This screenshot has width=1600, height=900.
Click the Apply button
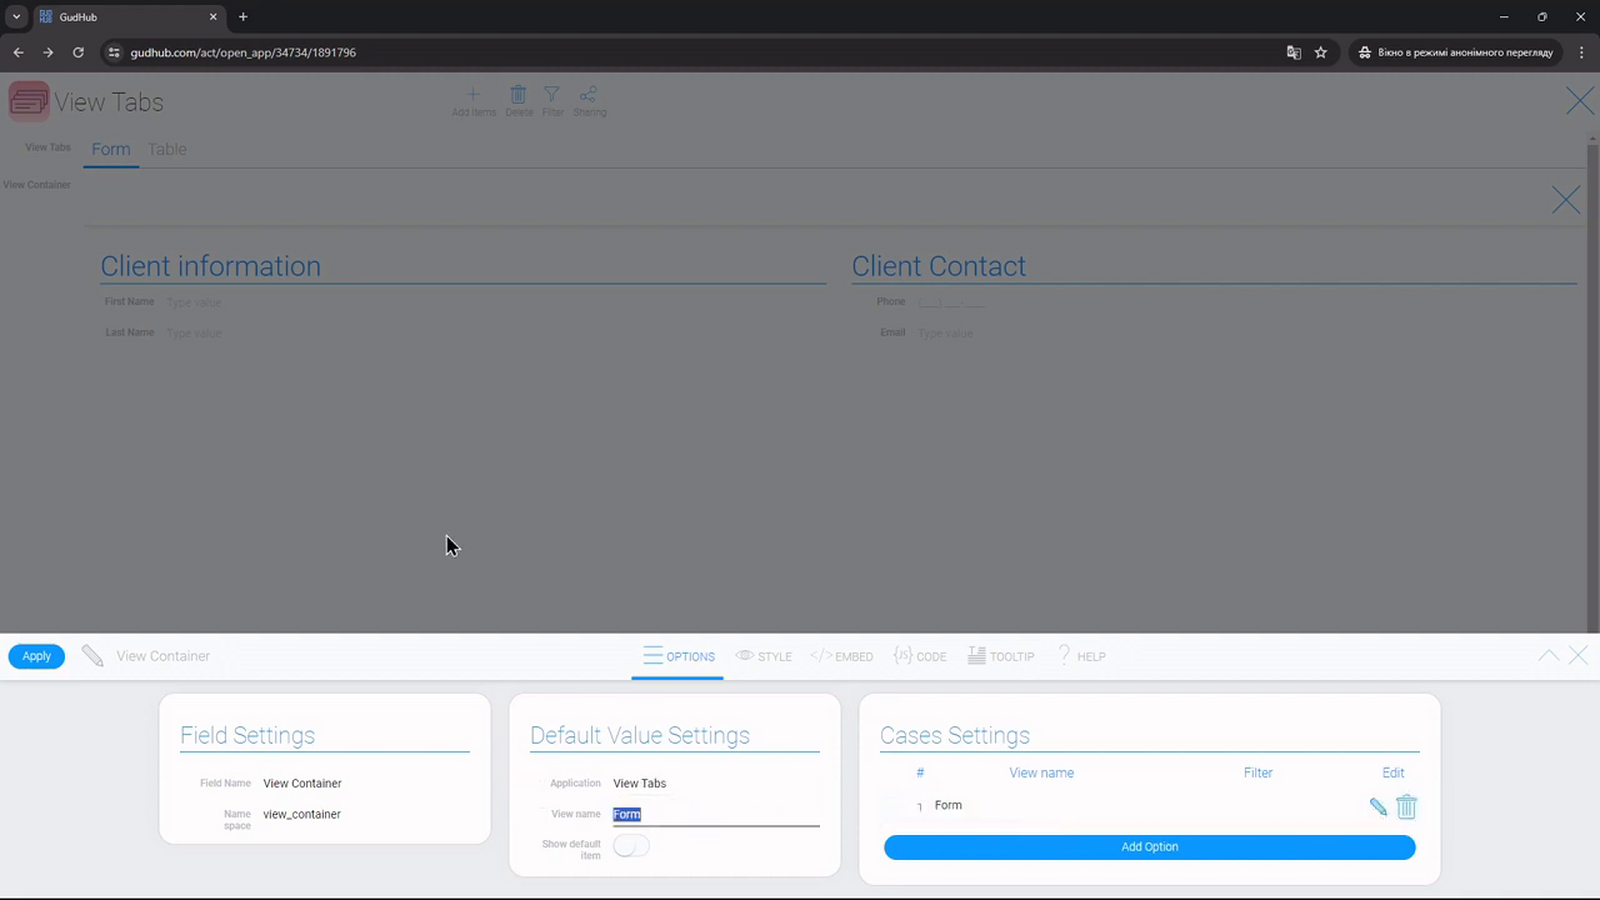[x=37, y=656]
